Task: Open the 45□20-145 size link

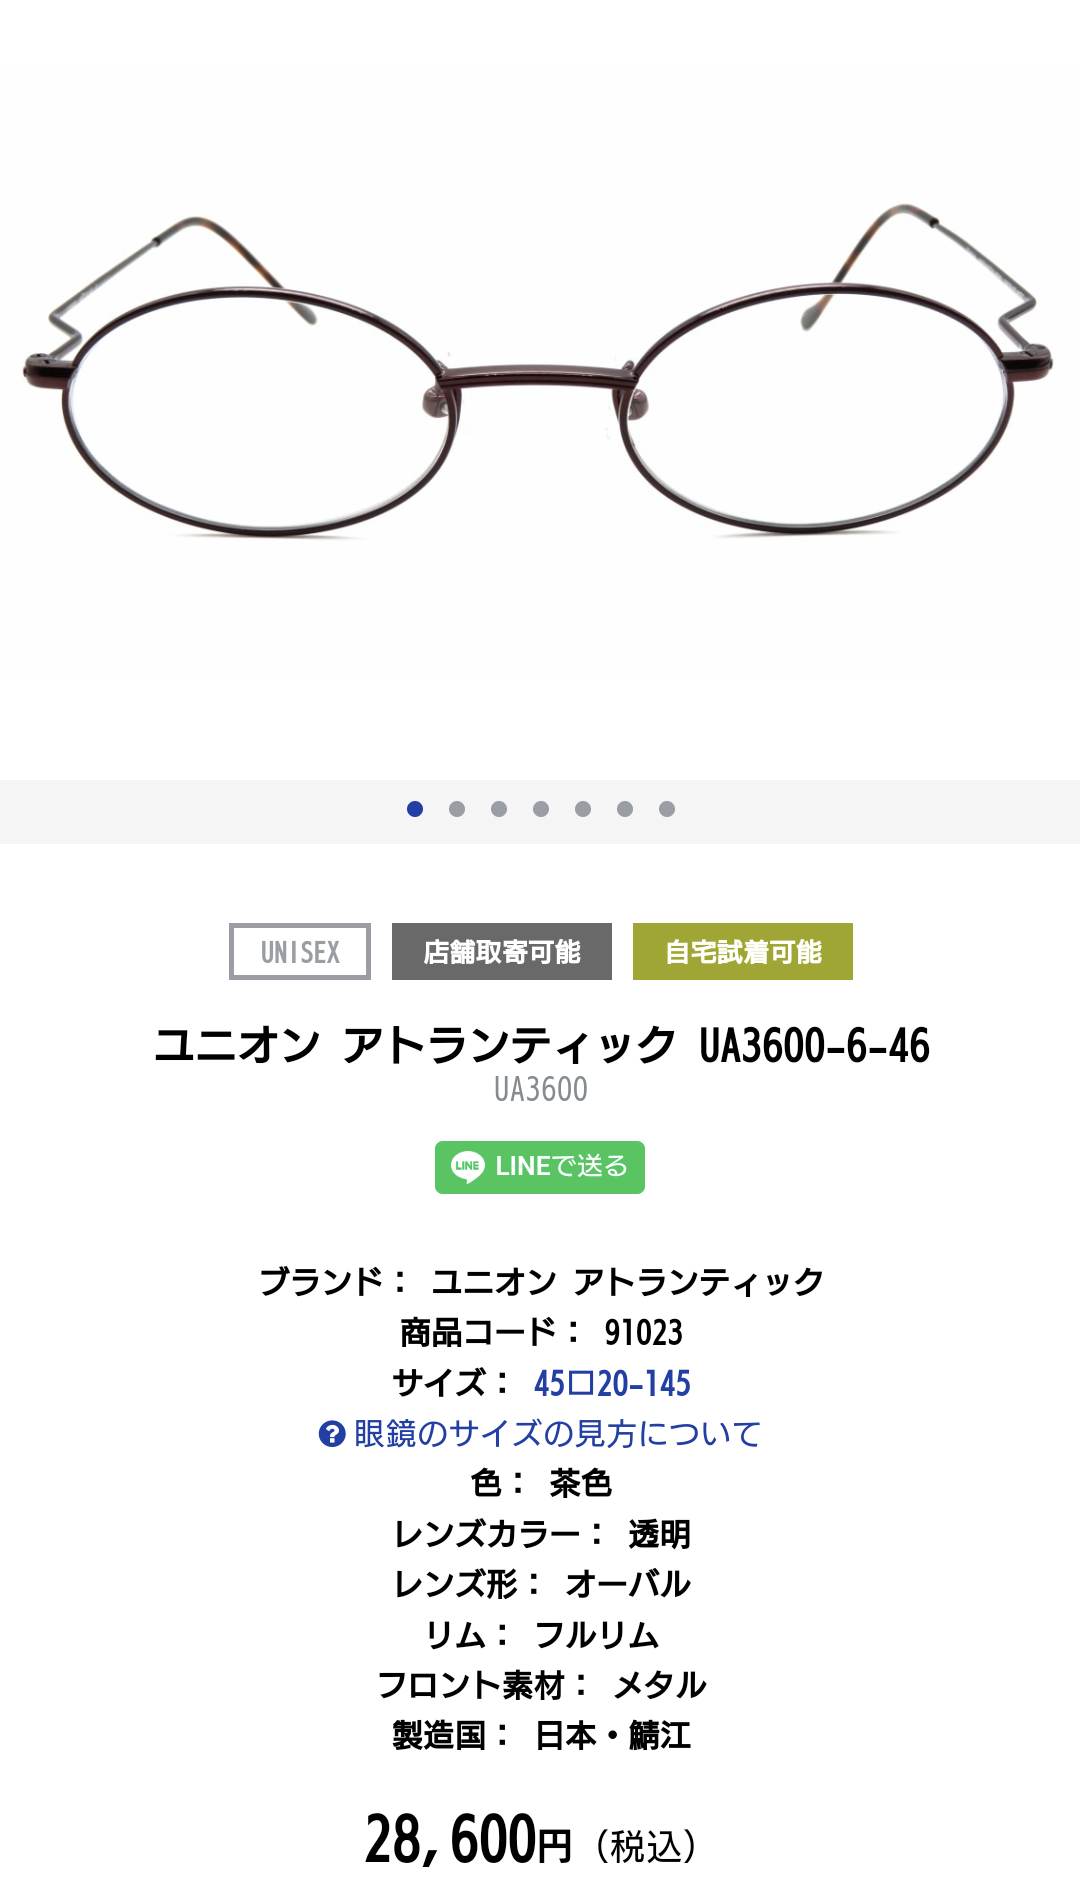Action: 612,1383
